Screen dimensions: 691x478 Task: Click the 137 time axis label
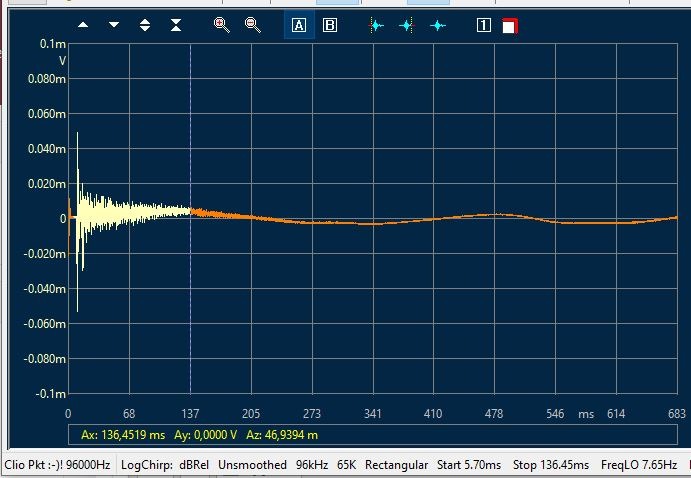[190, 414]
